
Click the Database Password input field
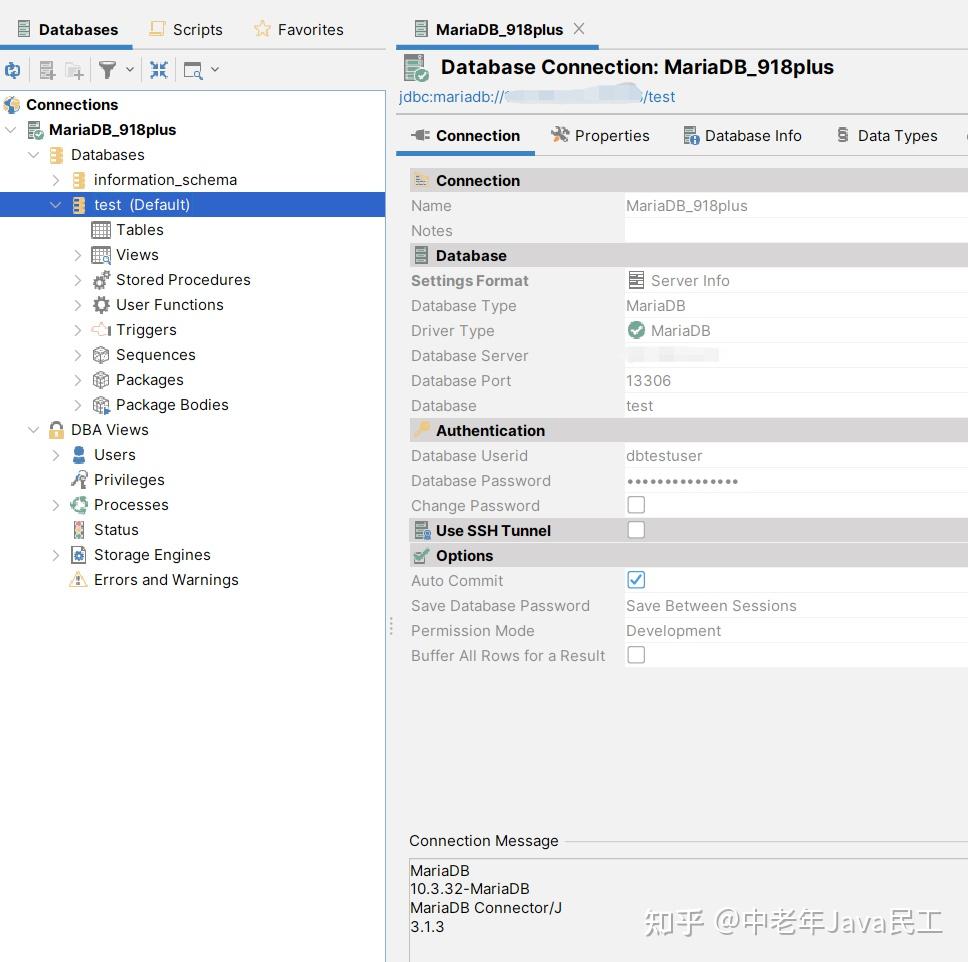coord(700,480)
